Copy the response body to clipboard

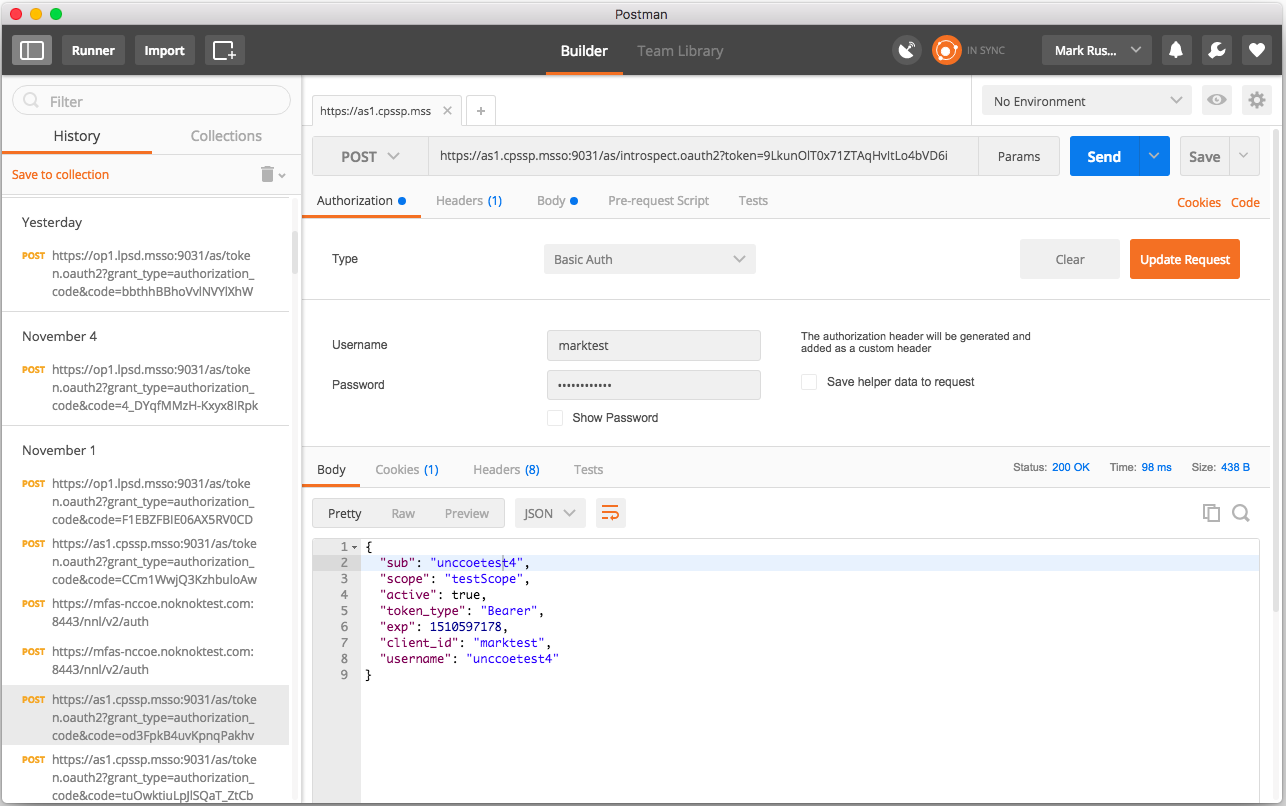(1211, 513)
